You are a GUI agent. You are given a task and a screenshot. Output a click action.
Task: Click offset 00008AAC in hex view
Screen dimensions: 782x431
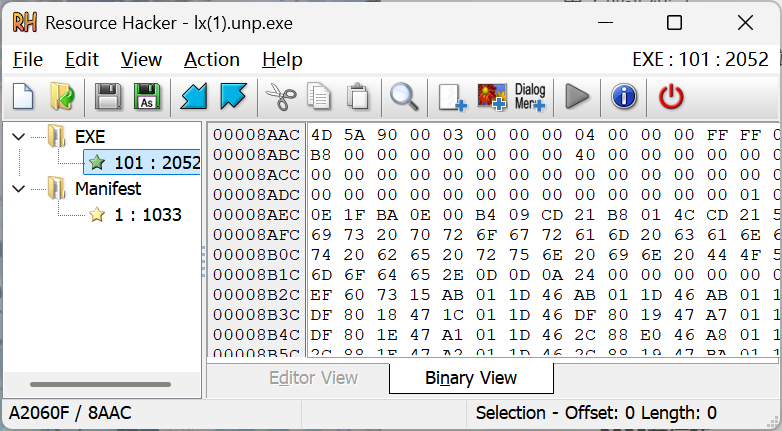(x=256, y=135)
